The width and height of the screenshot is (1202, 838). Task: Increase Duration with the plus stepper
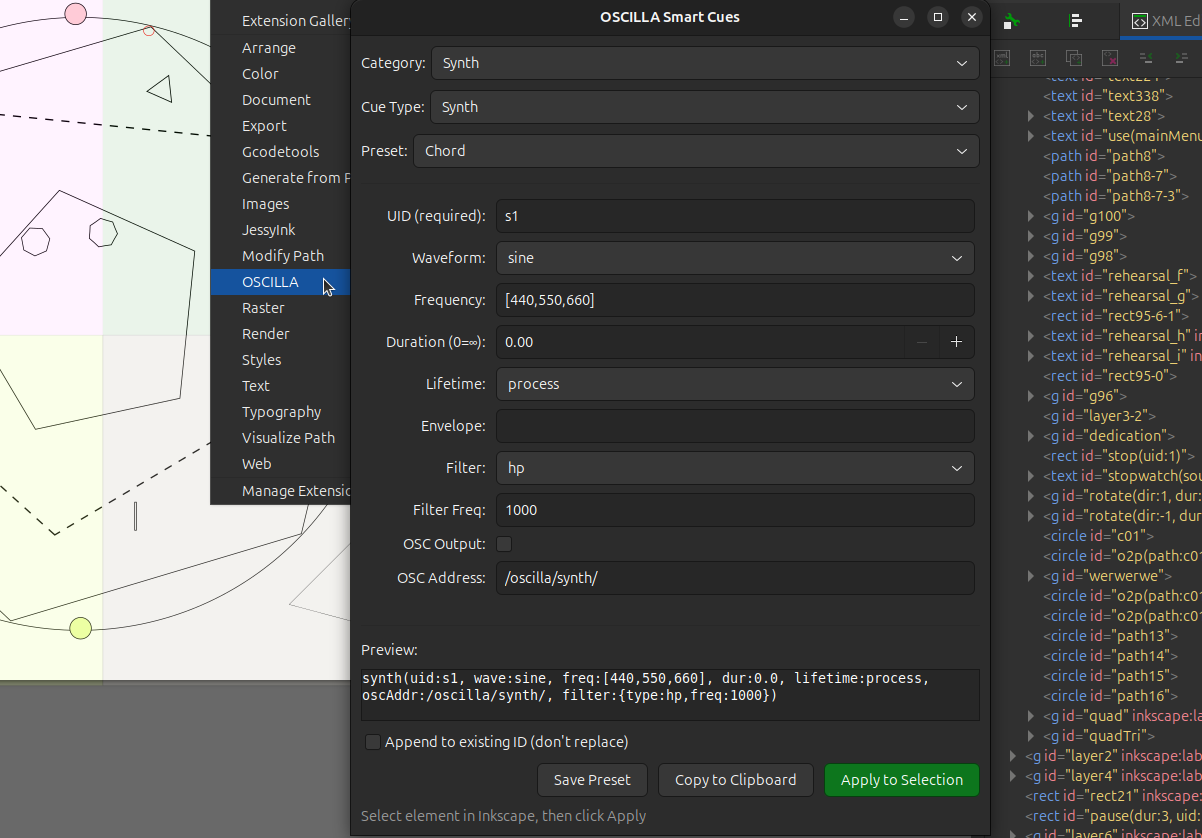[x=956, y=342]
